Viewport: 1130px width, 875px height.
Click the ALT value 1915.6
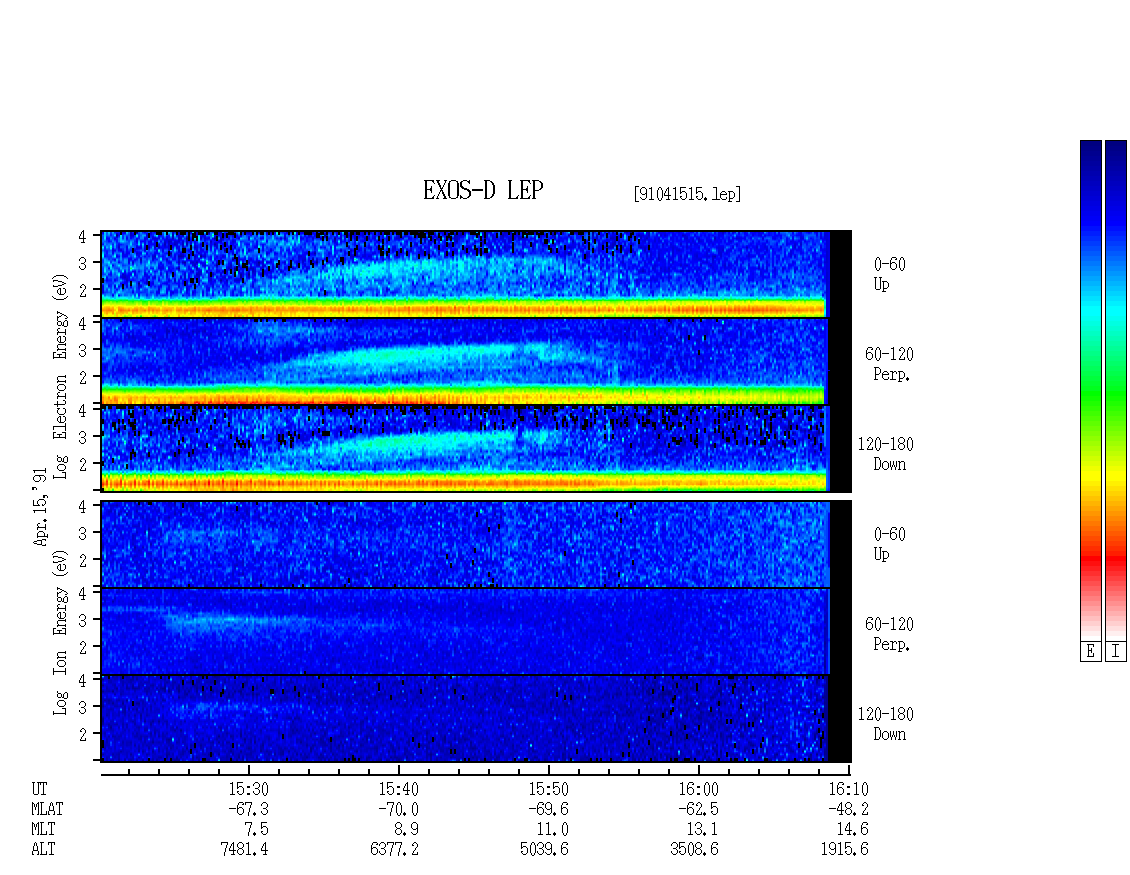844,850
